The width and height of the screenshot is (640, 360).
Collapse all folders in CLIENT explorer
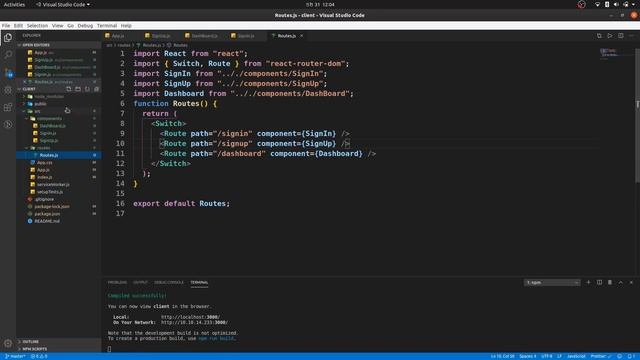(x=96, y=89)
